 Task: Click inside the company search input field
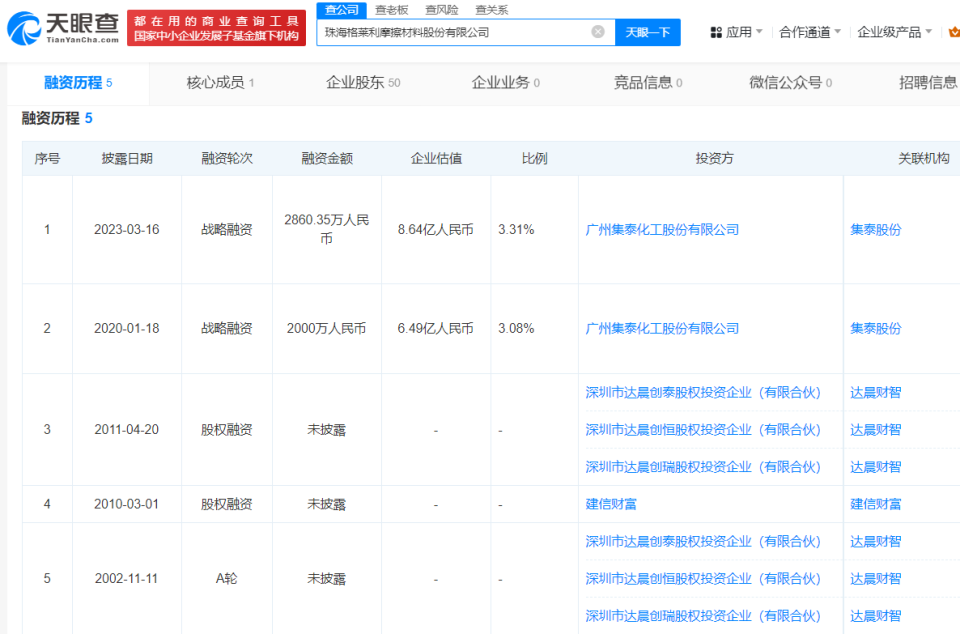click(x=450, y=31)
